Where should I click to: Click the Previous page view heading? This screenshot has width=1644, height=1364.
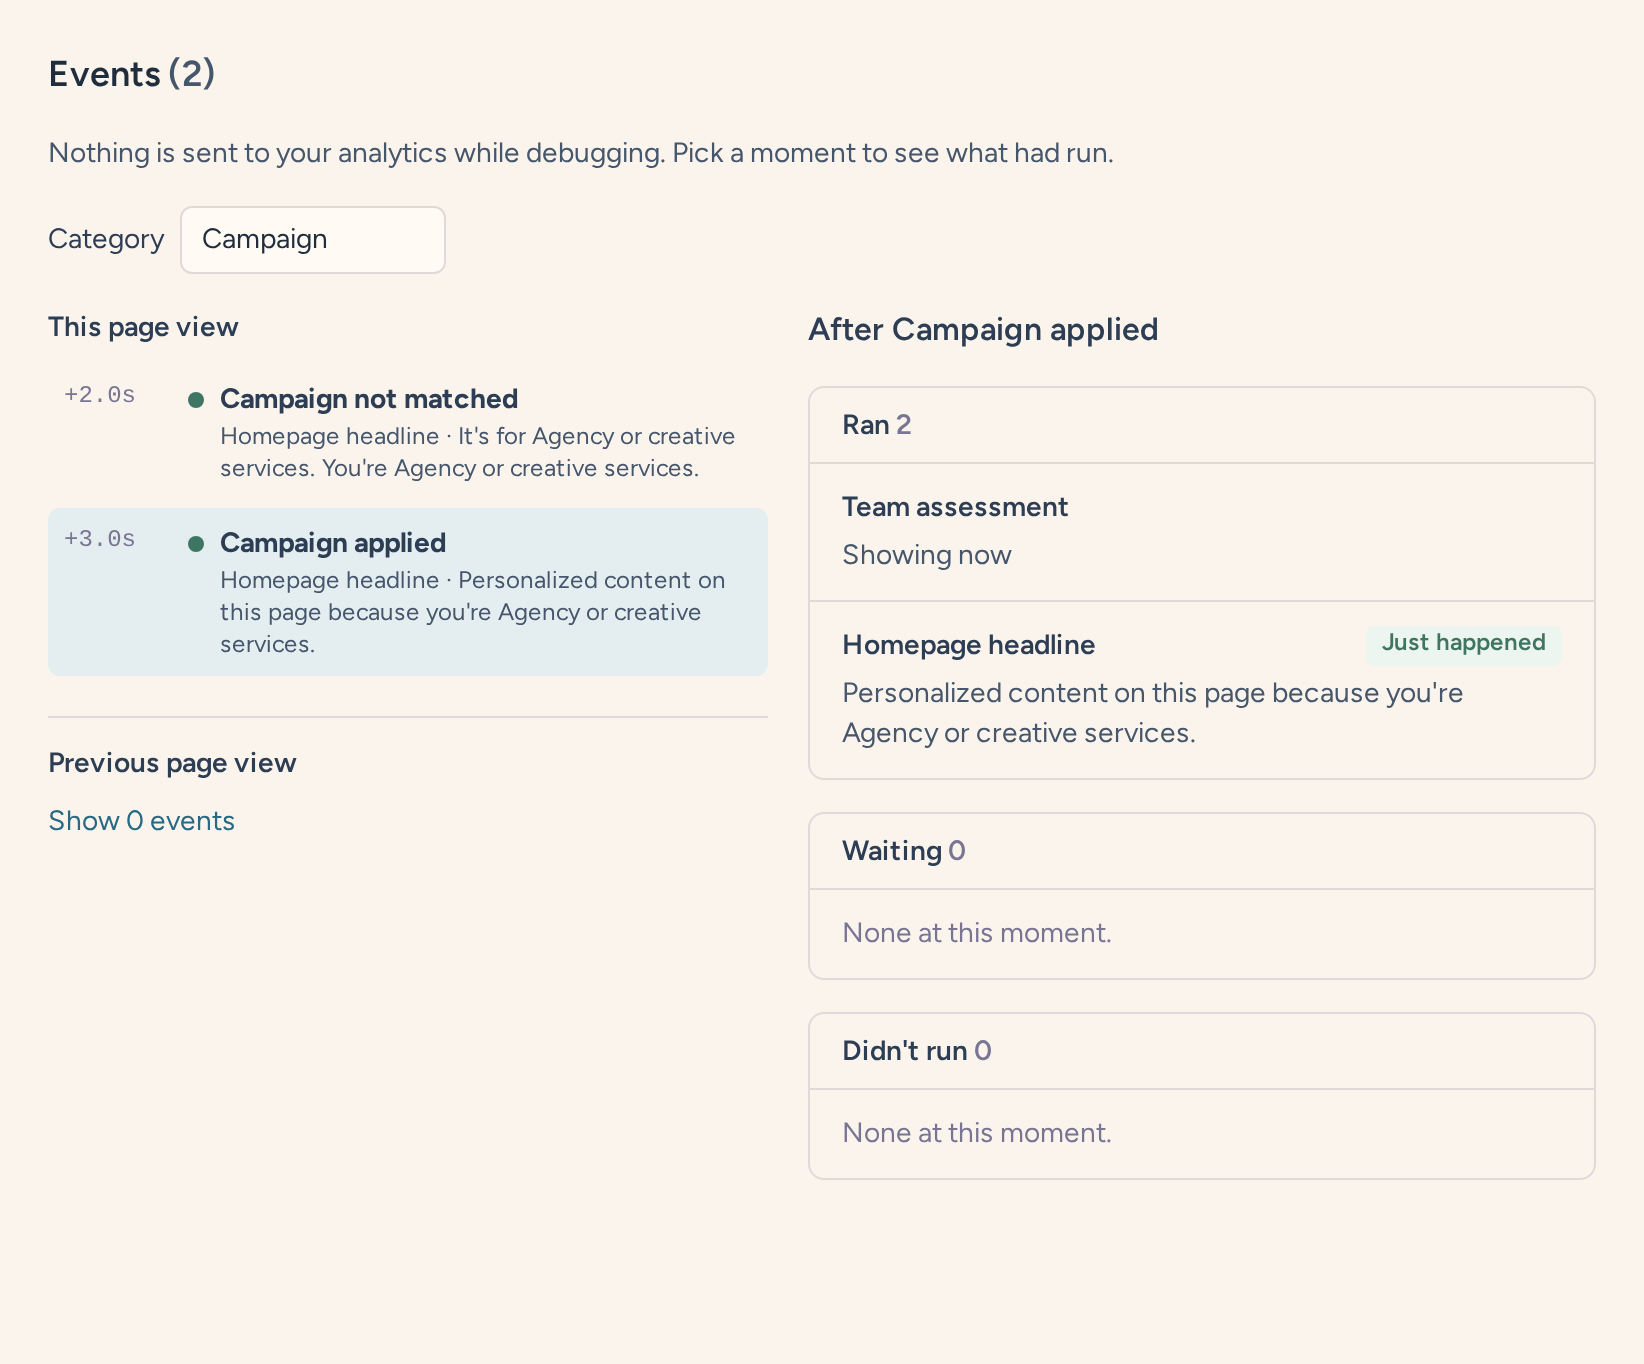(x=172, y=763)
